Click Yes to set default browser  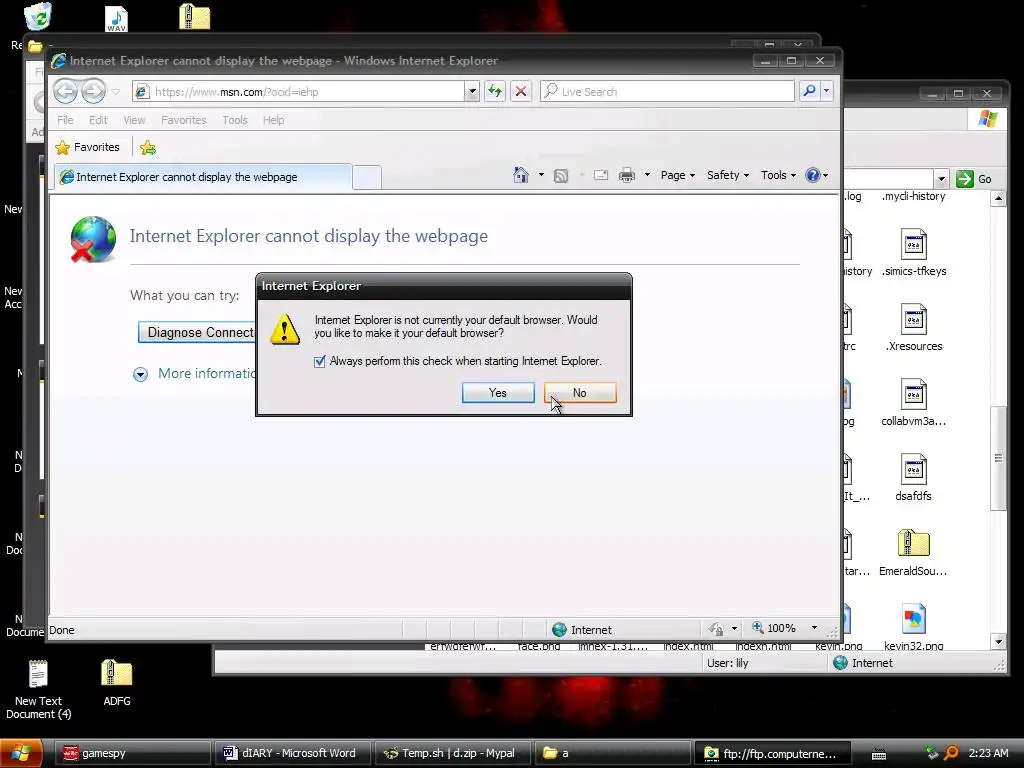click(x=498, y=392)
